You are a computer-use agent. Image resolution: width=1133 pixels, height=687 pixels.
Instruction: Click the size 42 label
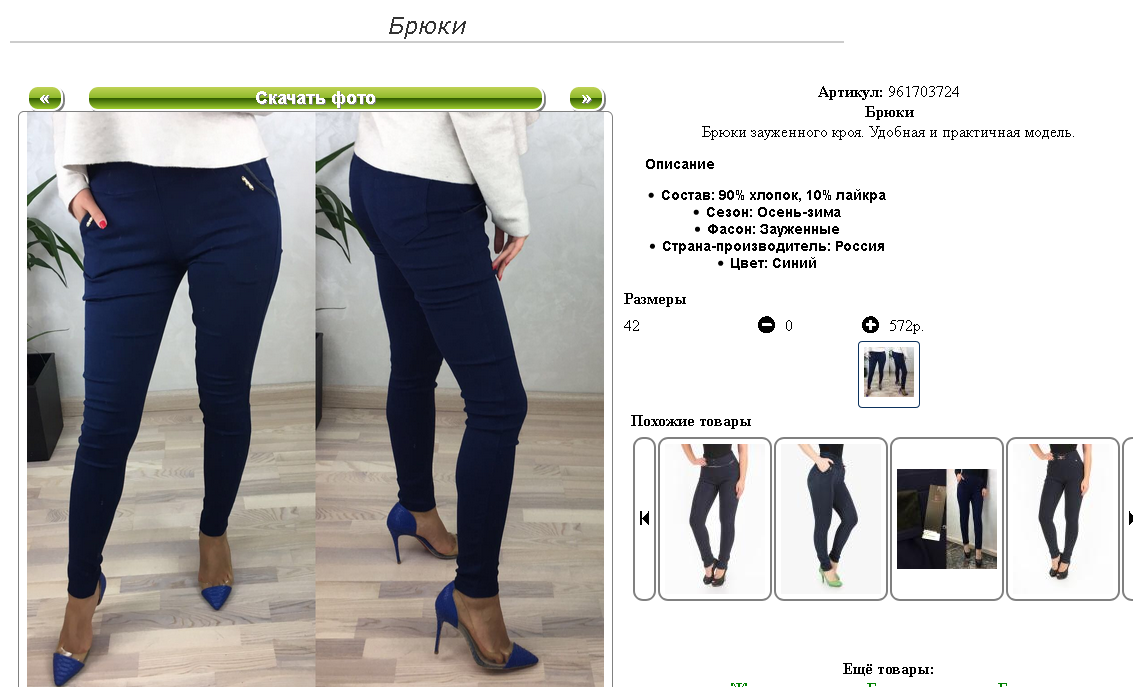(x=632, y=326)
